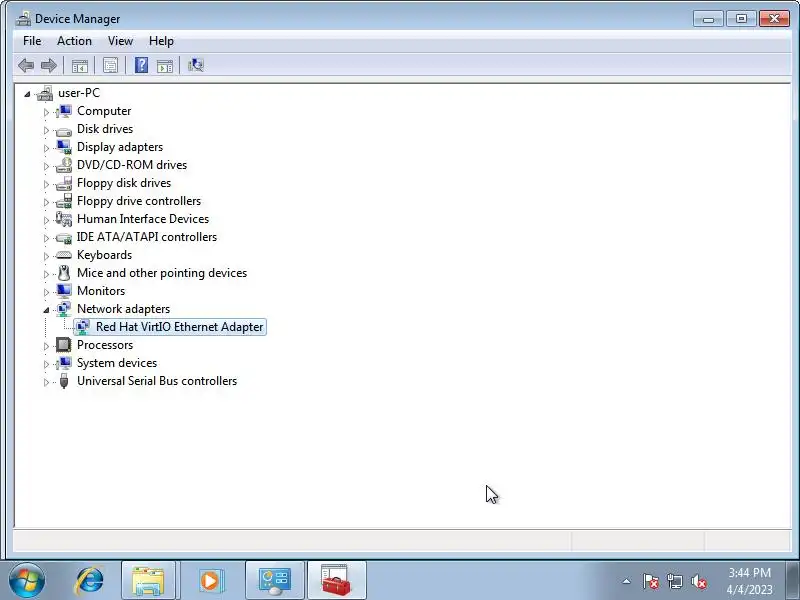Open Properties from the toolbar icon

click(110, 65)
